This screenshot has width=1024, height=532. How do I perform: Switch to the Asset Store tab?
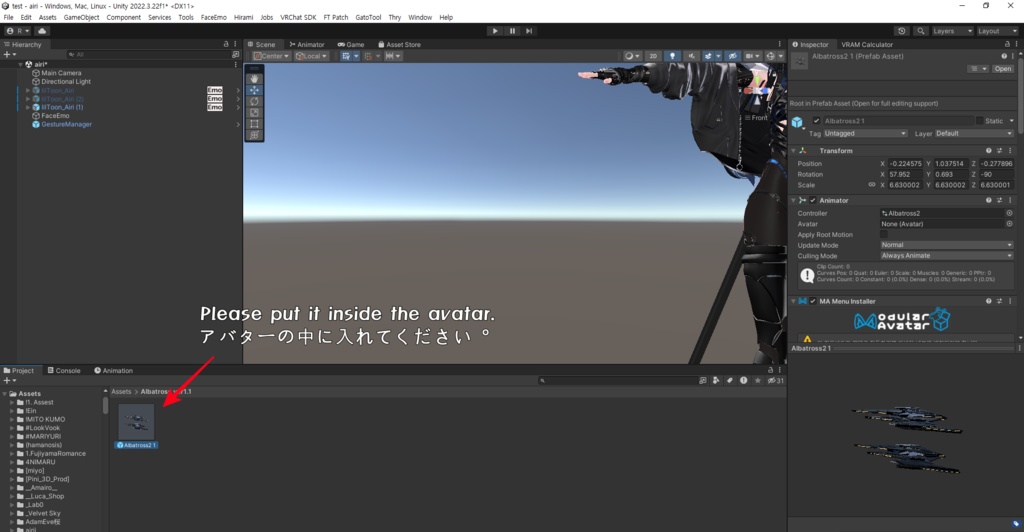[399, 44]
